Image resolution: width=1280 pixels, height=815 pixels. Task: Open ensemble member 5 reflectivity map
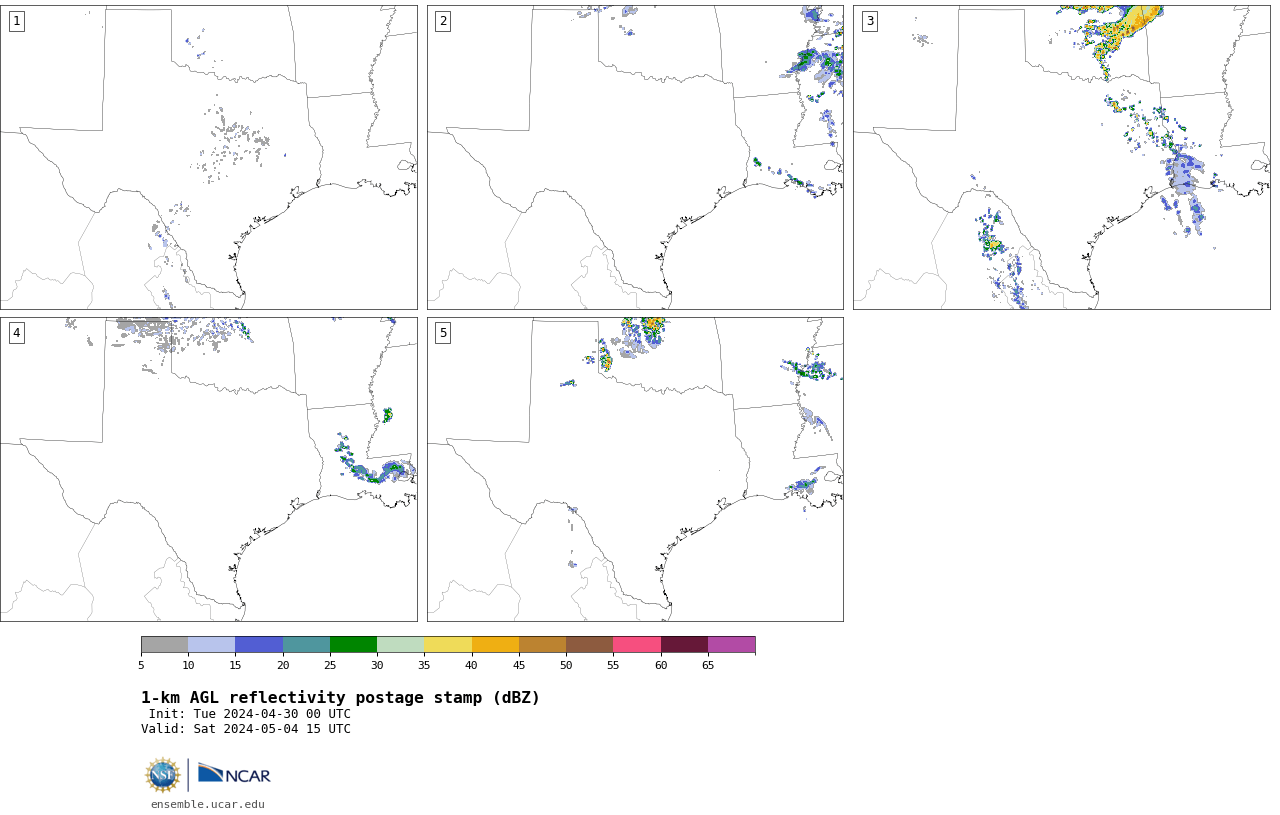coord(635,469)
